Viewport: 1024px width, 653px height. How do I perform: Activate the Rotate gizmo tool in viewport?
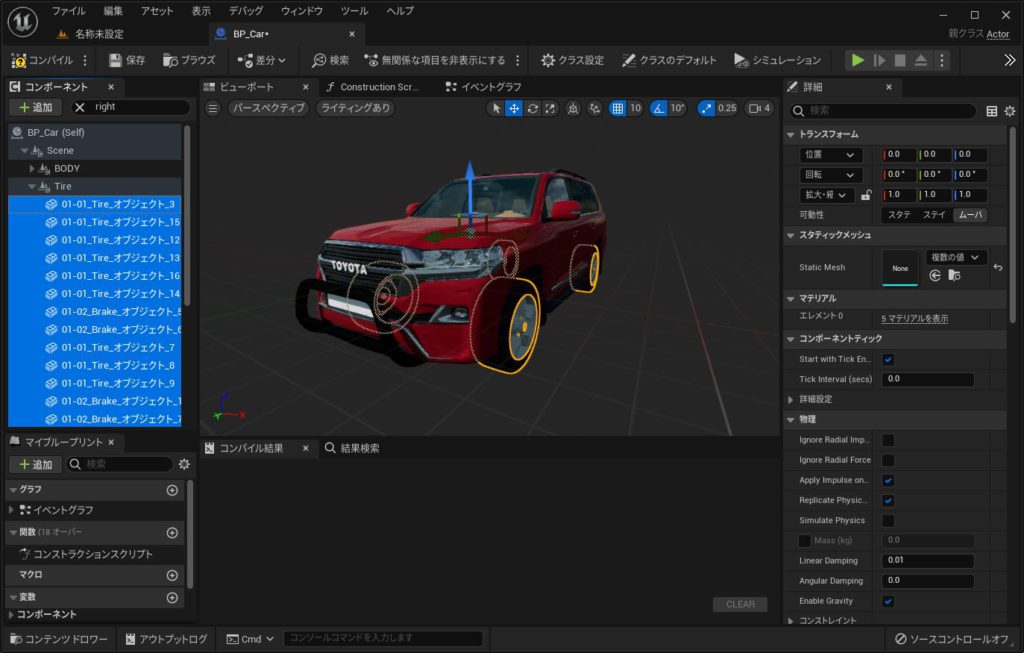coord(533,108)
